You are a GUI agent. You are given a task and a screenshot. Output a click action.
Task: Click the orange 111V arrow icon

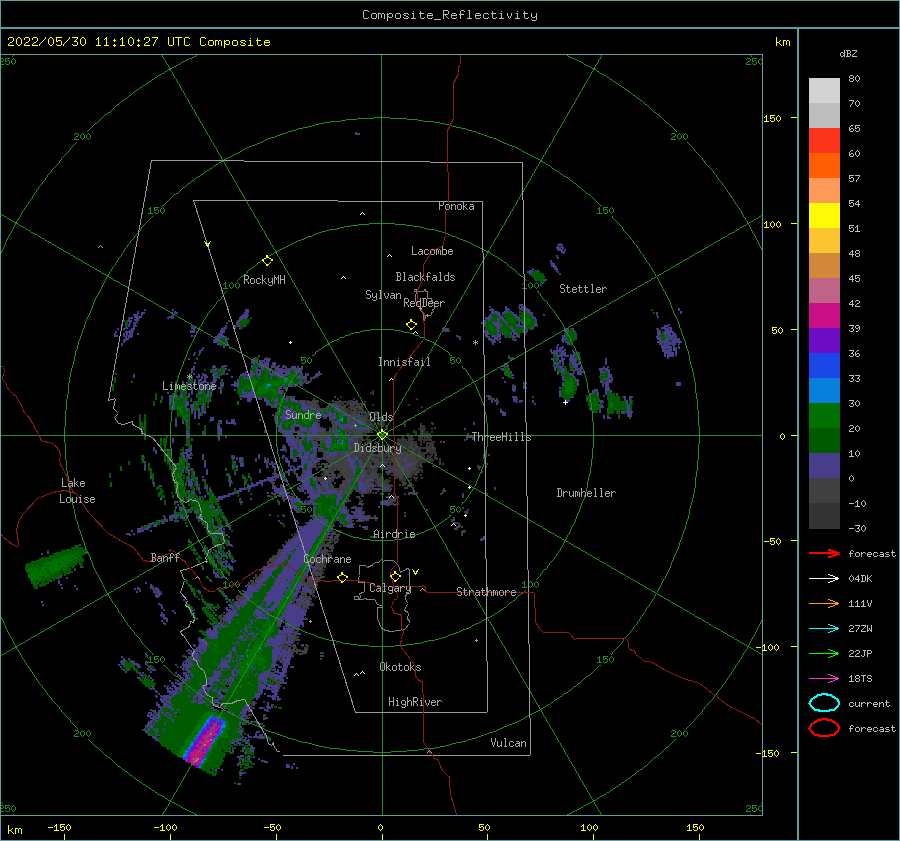tap(824, 603)
